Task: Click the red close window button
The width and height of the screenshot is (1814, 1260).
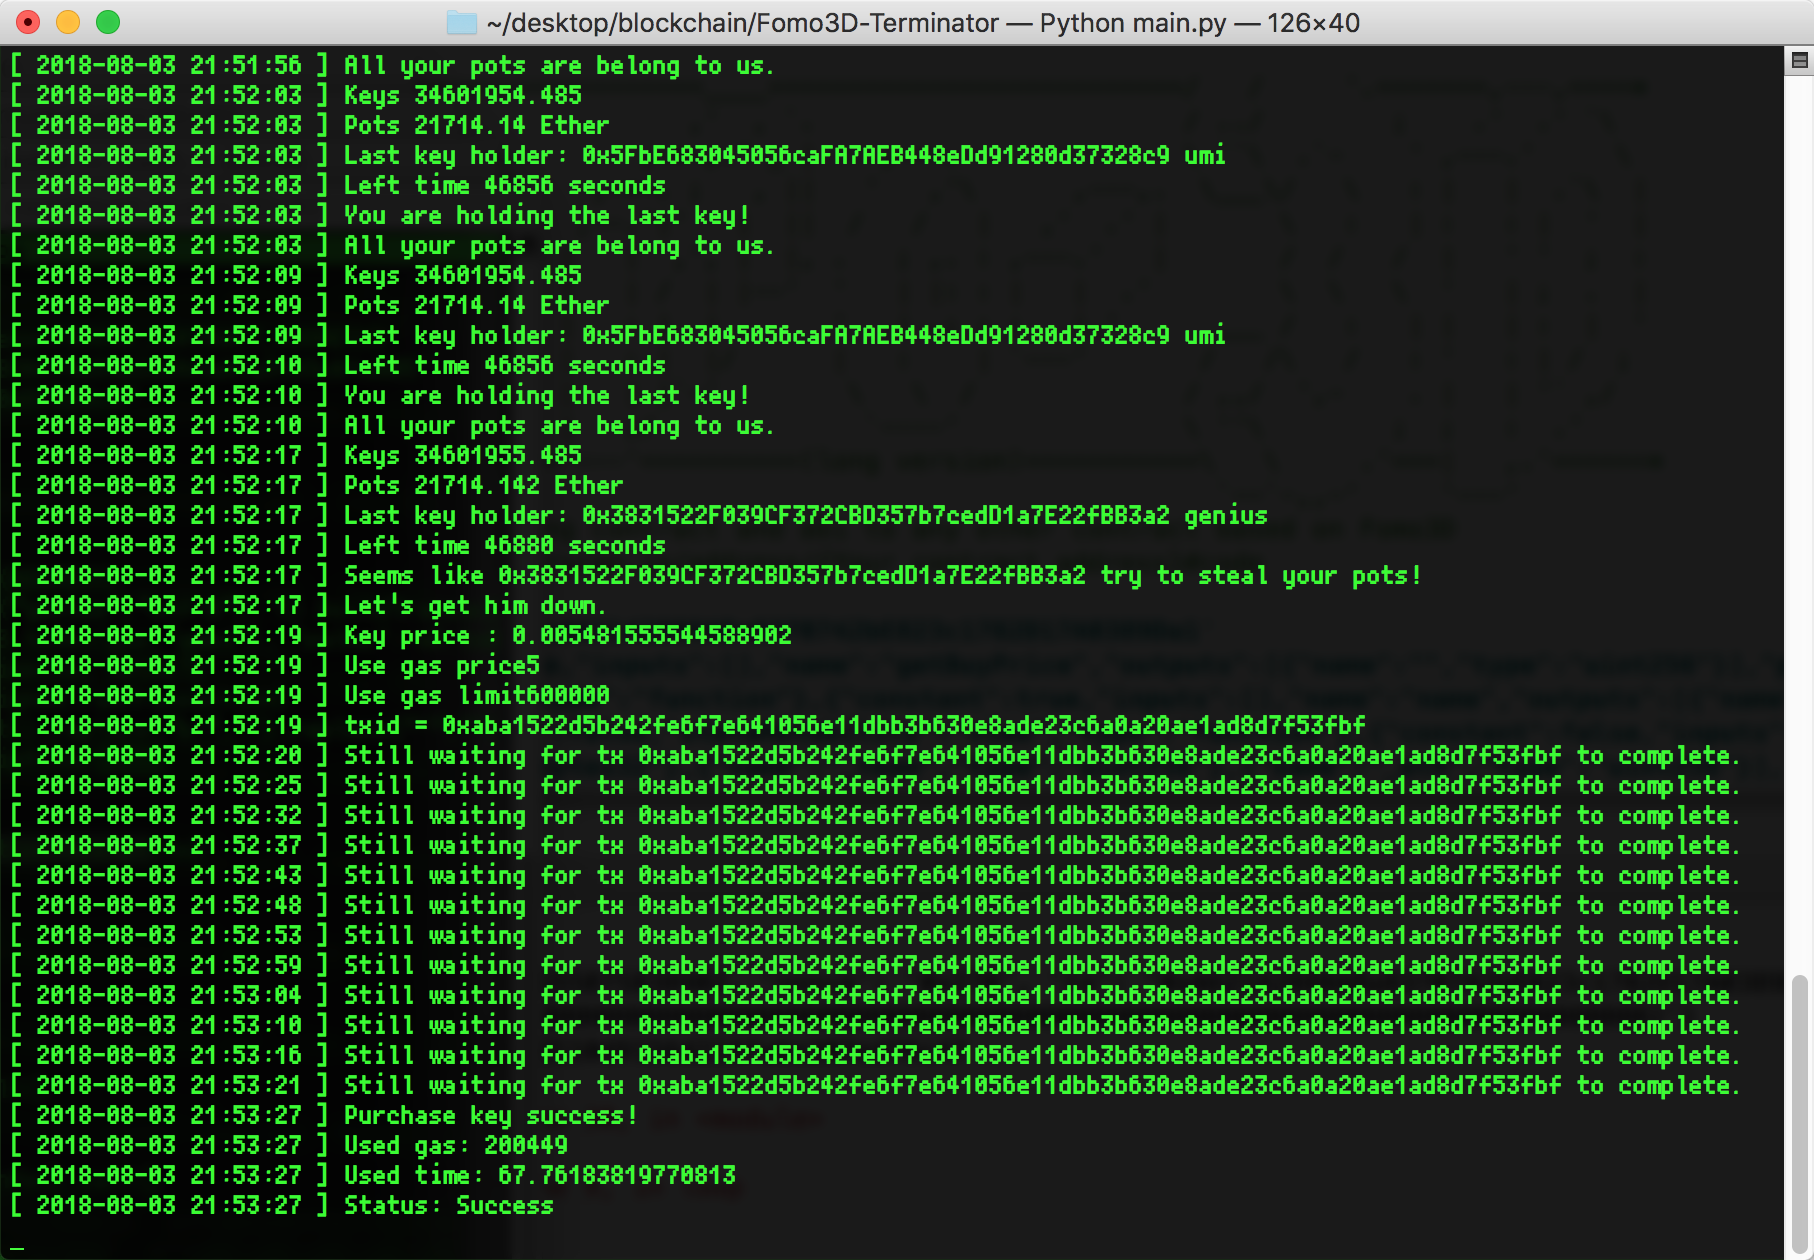Action: [x=28, y=22]
